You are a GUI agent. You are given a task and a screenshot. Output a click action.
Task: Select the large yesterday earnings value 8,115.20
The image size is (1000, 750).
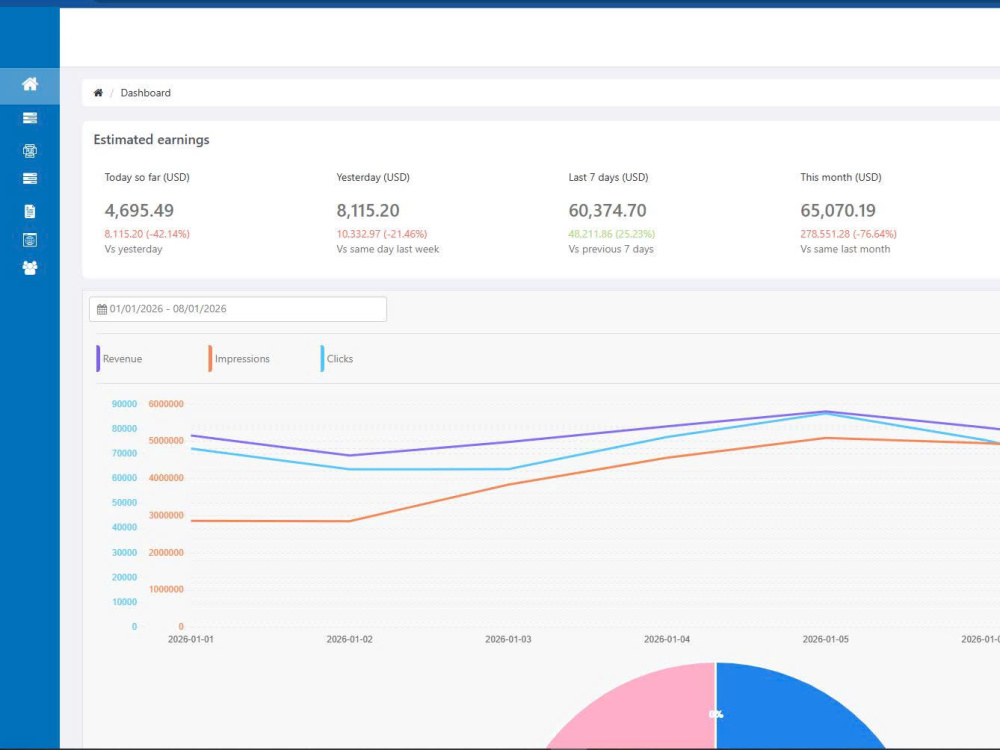click(368, 210)
